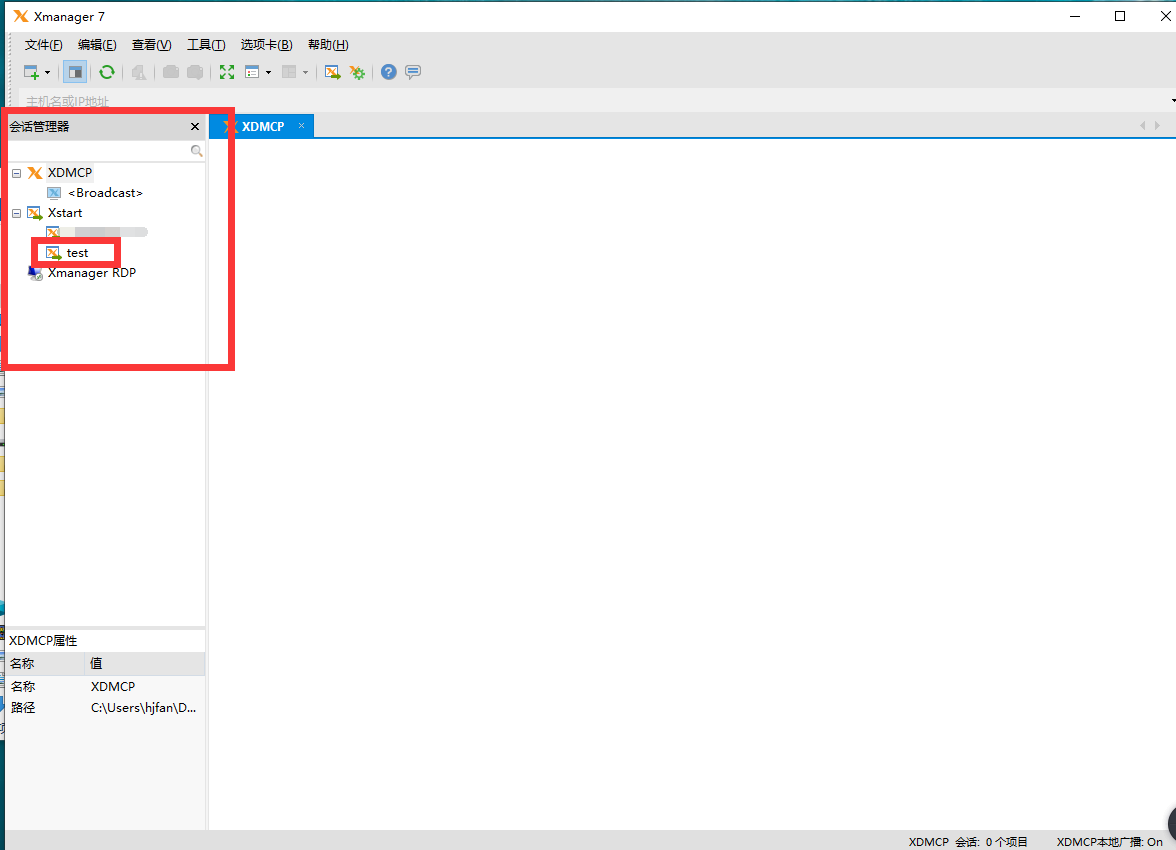
Task: Select the full screen toolbar icon
Action: pyautogui.click(x=227, y=72)
